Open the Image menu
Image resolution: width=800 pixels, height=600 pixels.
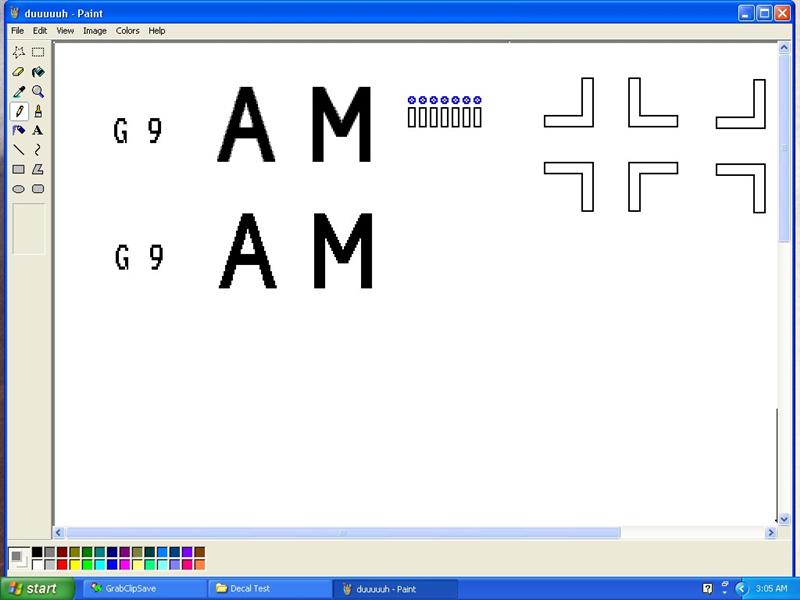(95, 31)
